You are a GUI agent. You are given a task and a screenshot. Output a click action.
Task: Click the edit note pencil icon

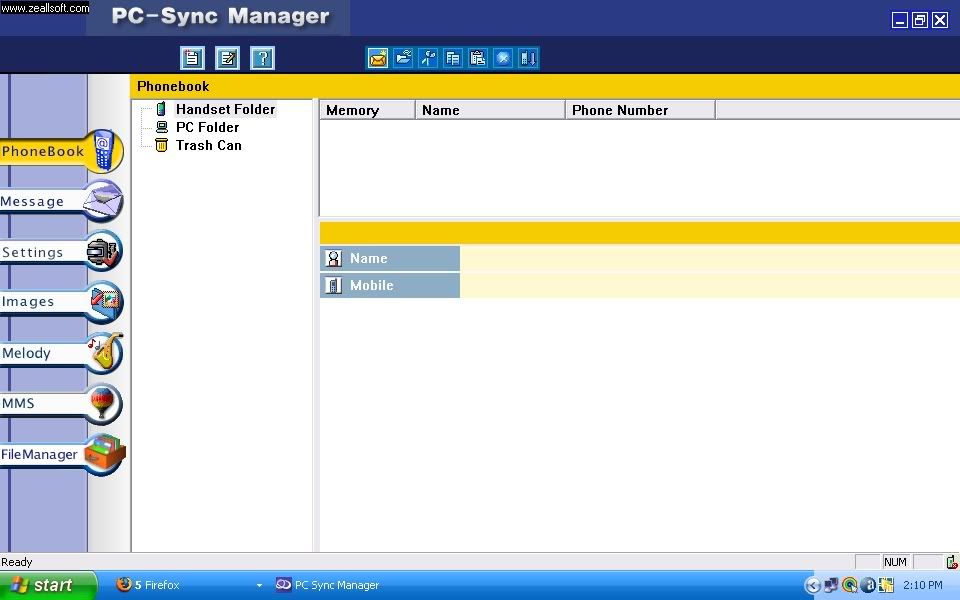pos(227,58)
